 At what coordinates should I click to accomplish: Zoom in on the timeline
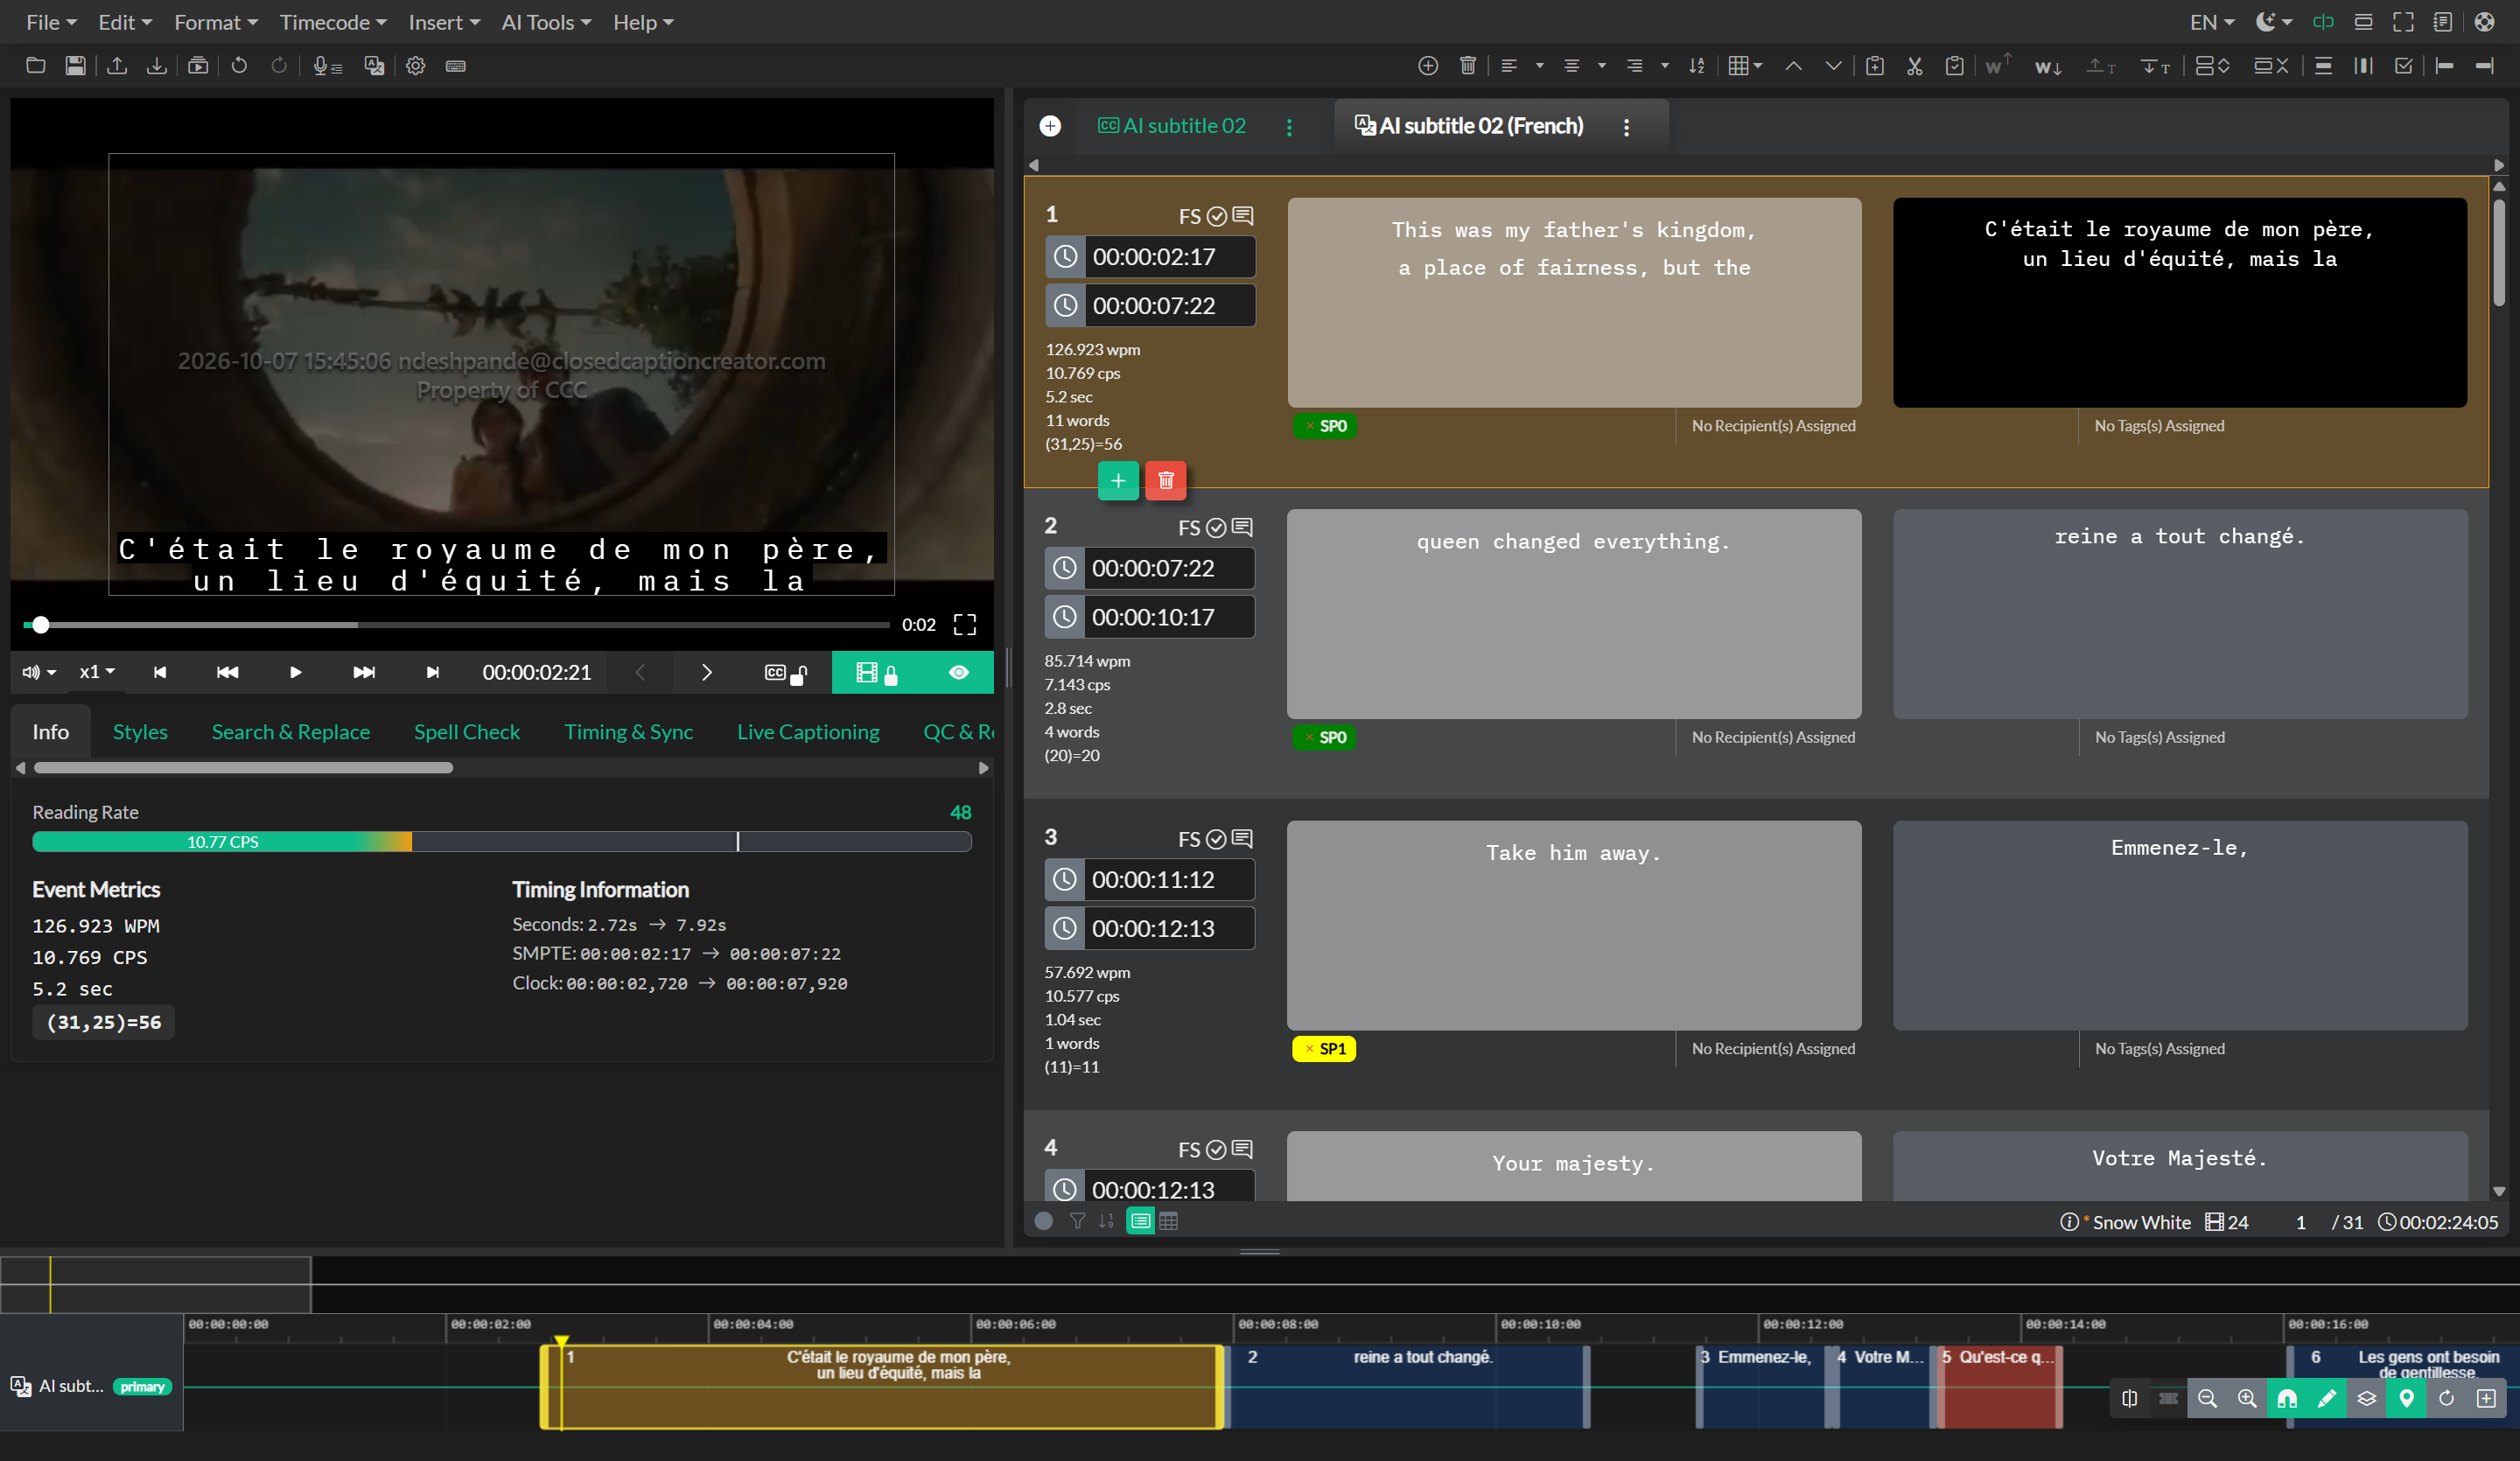coord(2247,1399)
